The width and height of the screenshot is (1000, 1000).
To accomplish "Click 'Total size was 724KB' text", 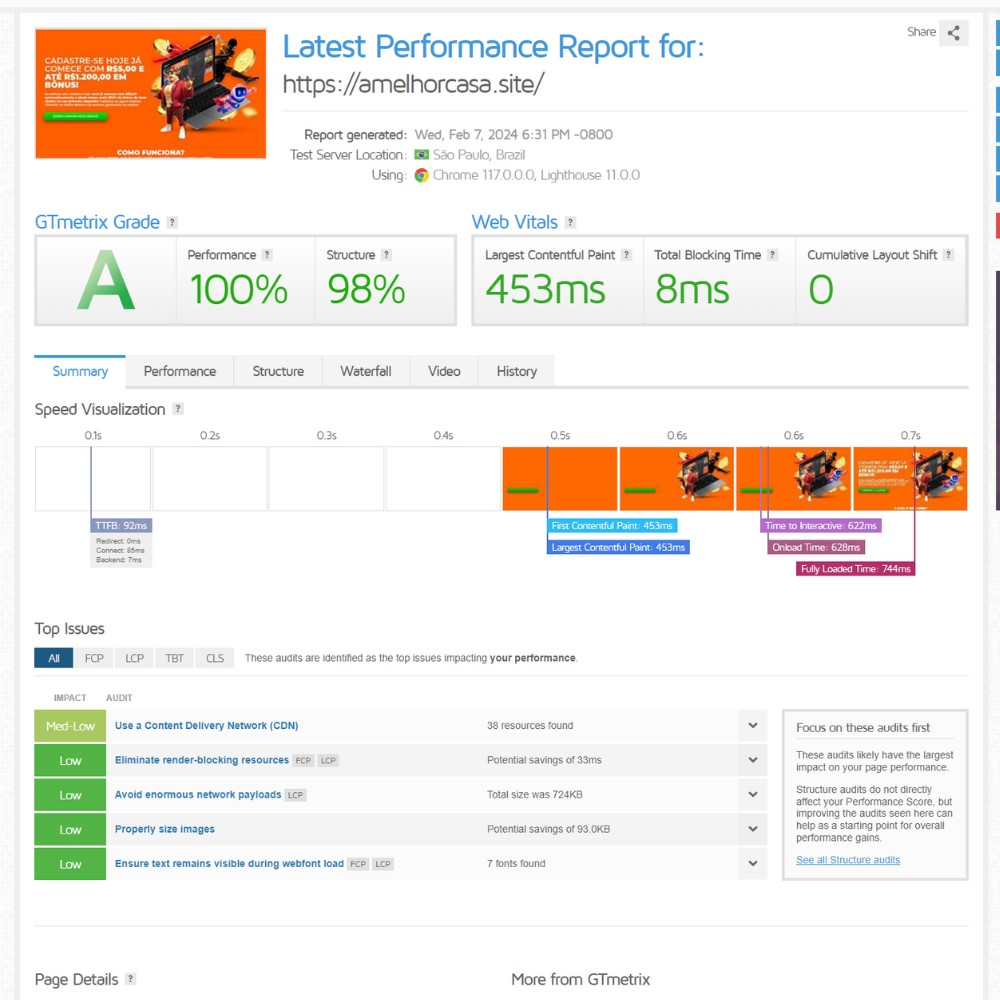I will point(534,795).
